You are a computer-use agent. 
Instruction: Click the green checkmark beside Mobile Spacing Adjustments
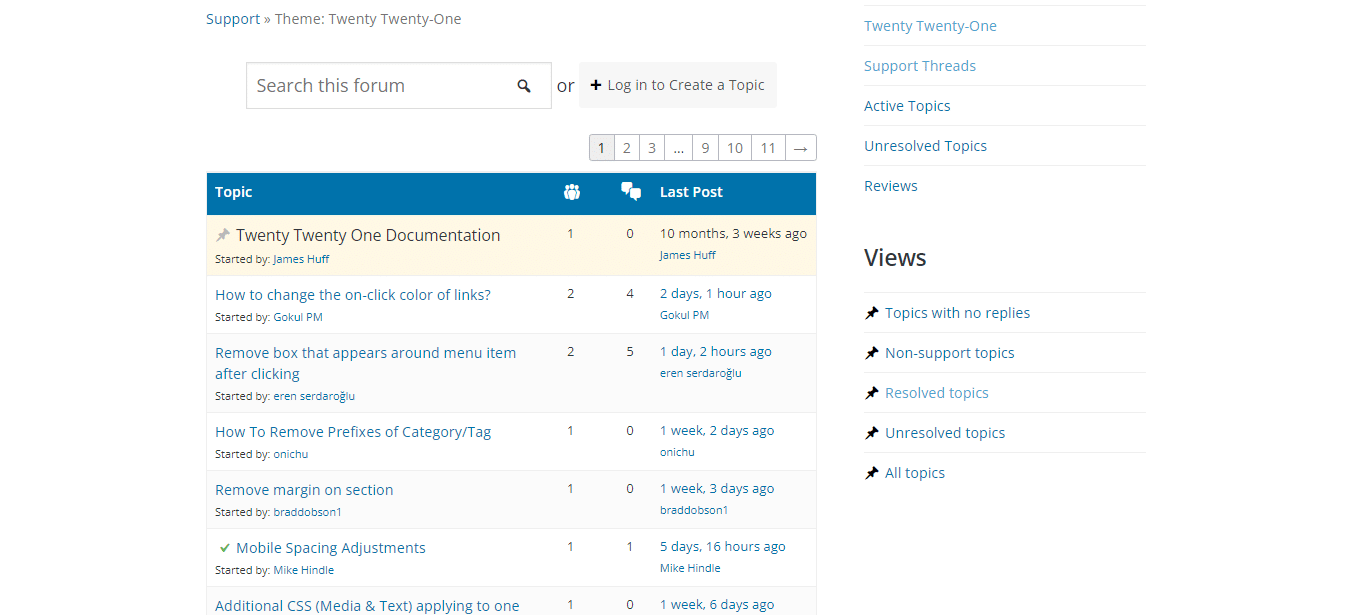click(223, 546)
